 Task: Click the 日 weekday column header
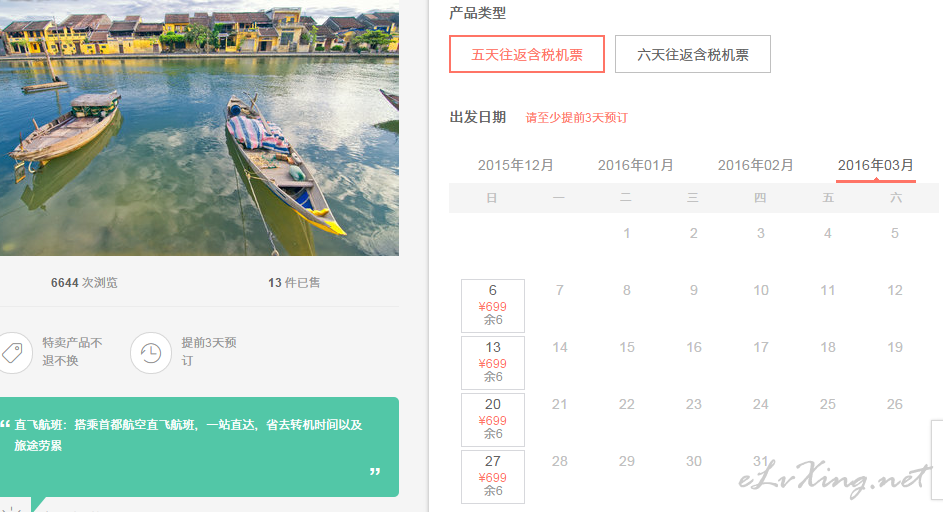tap(492, 198)
